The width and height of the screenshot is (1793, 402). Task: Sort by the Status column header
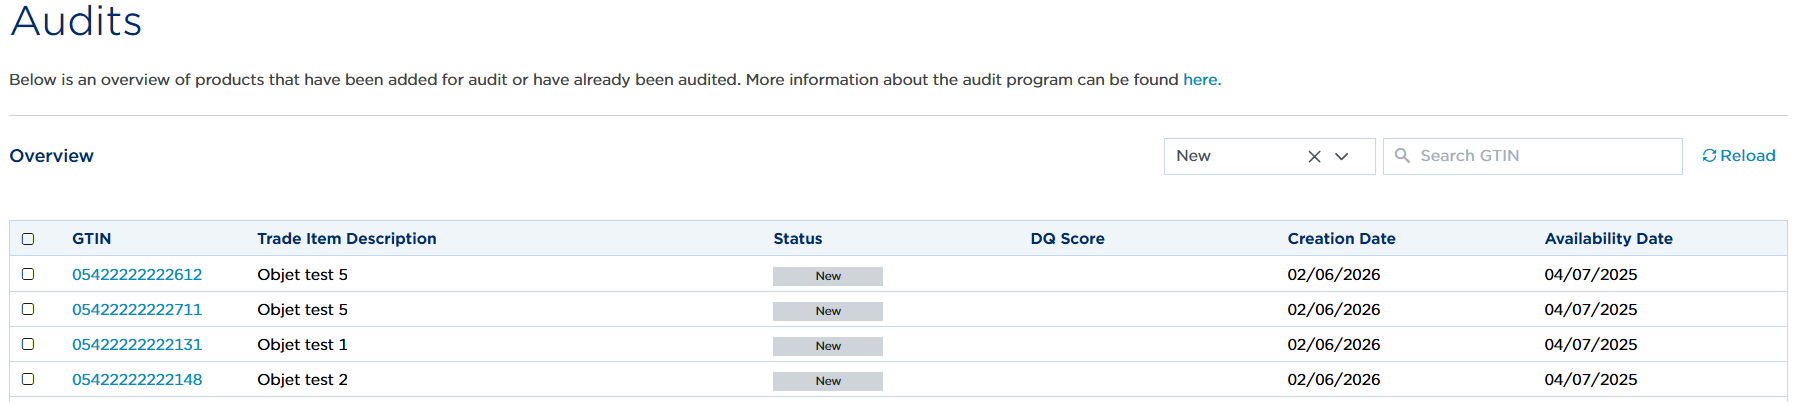pos(798,239)
